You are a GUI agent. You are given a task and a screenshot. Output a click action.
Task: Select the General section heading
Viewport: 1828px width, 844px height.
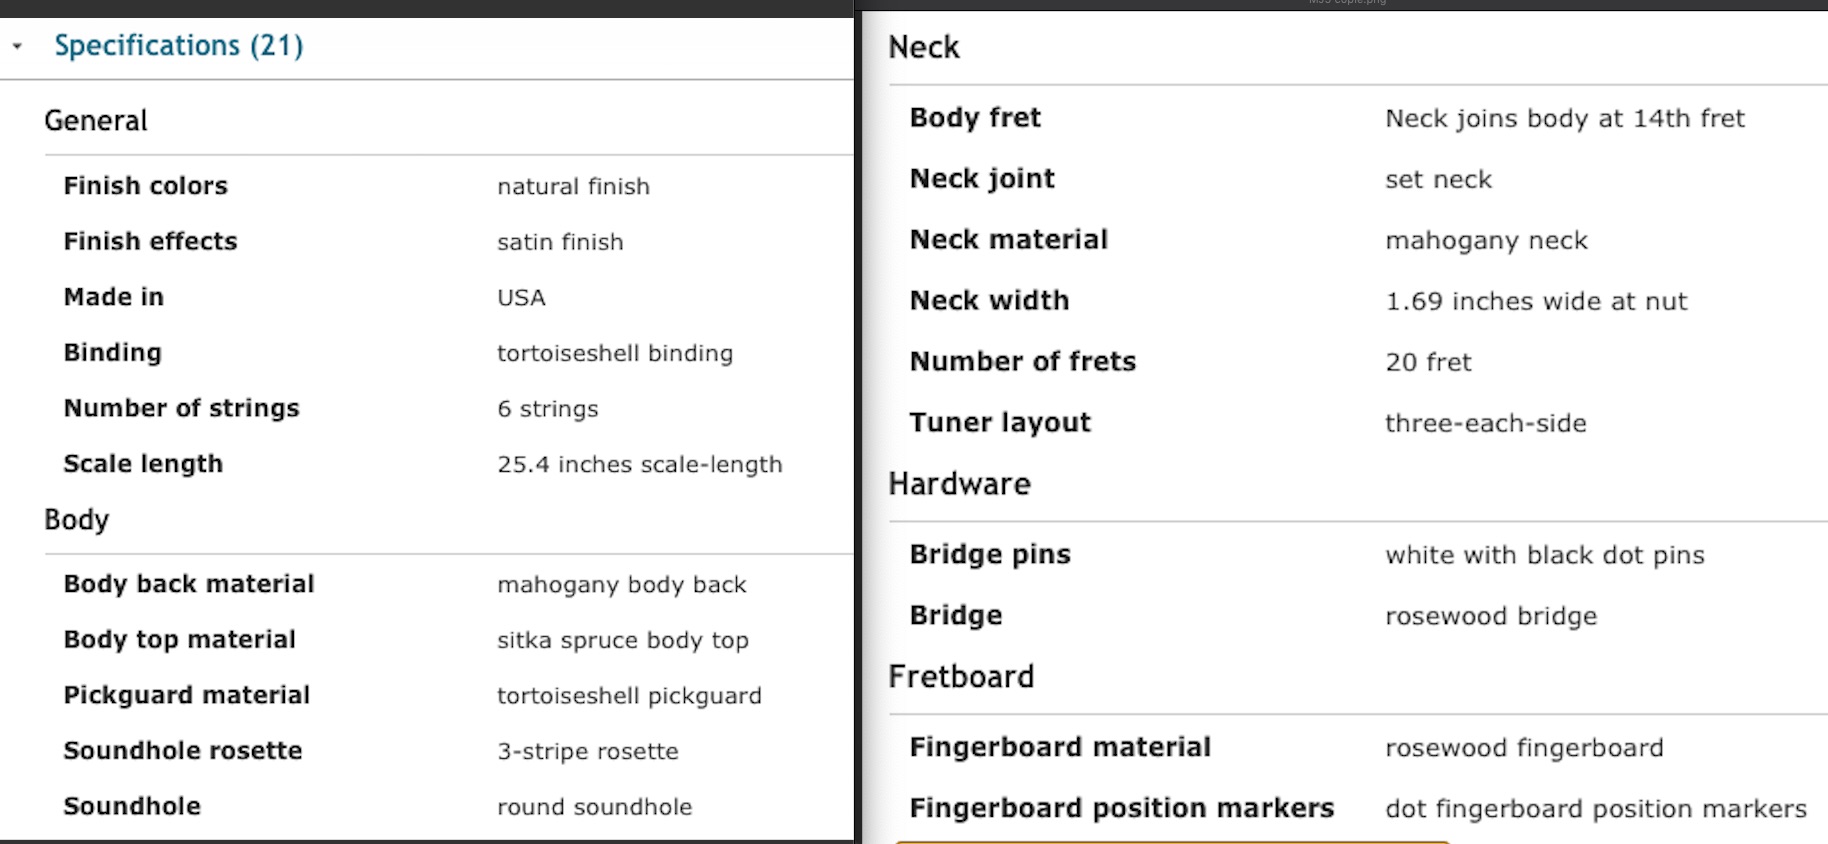[96, 121]
